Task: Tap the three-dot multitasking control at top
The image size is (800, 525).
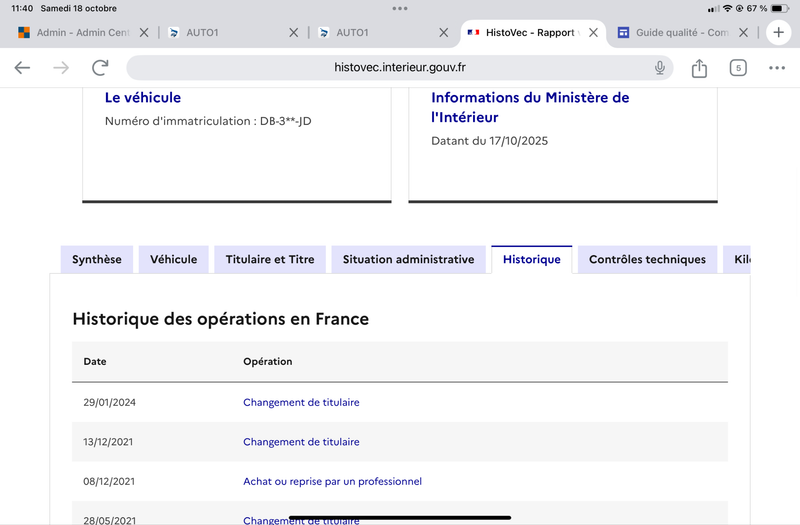Action: [400, 8]
